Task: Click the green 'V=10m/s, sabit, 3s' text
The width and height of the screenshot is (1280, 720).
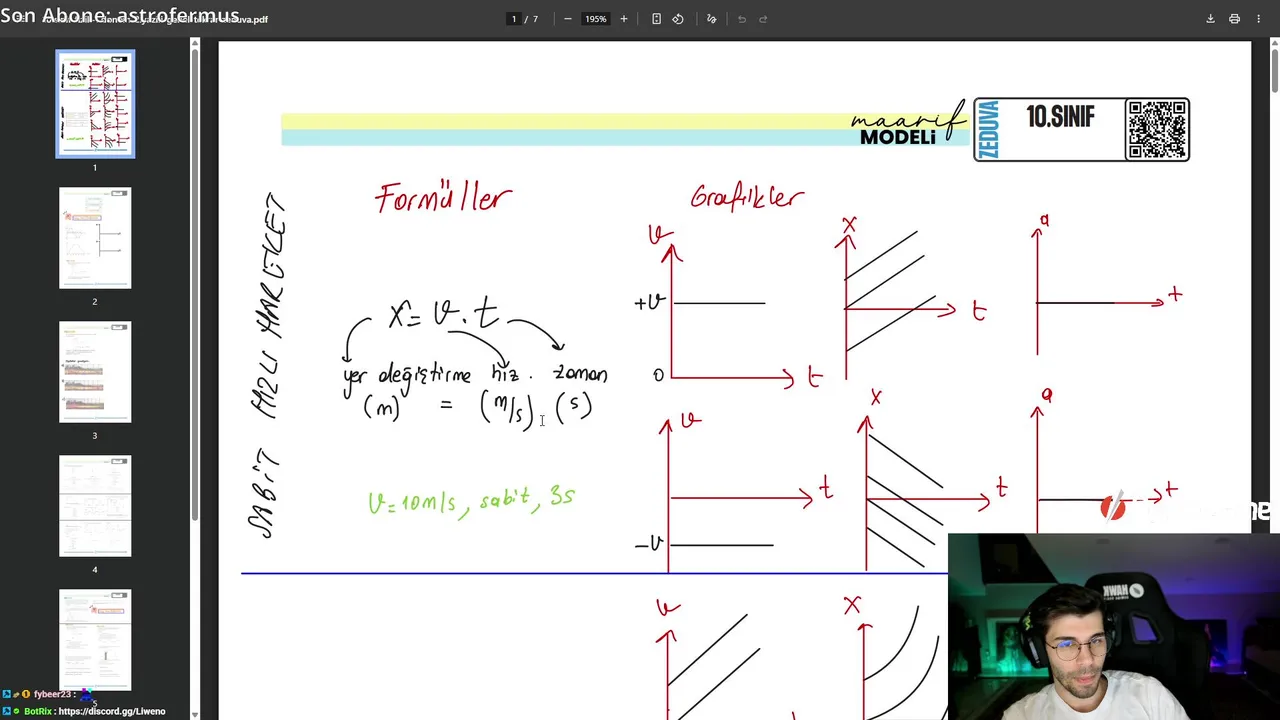Action: tap(472, 500)
